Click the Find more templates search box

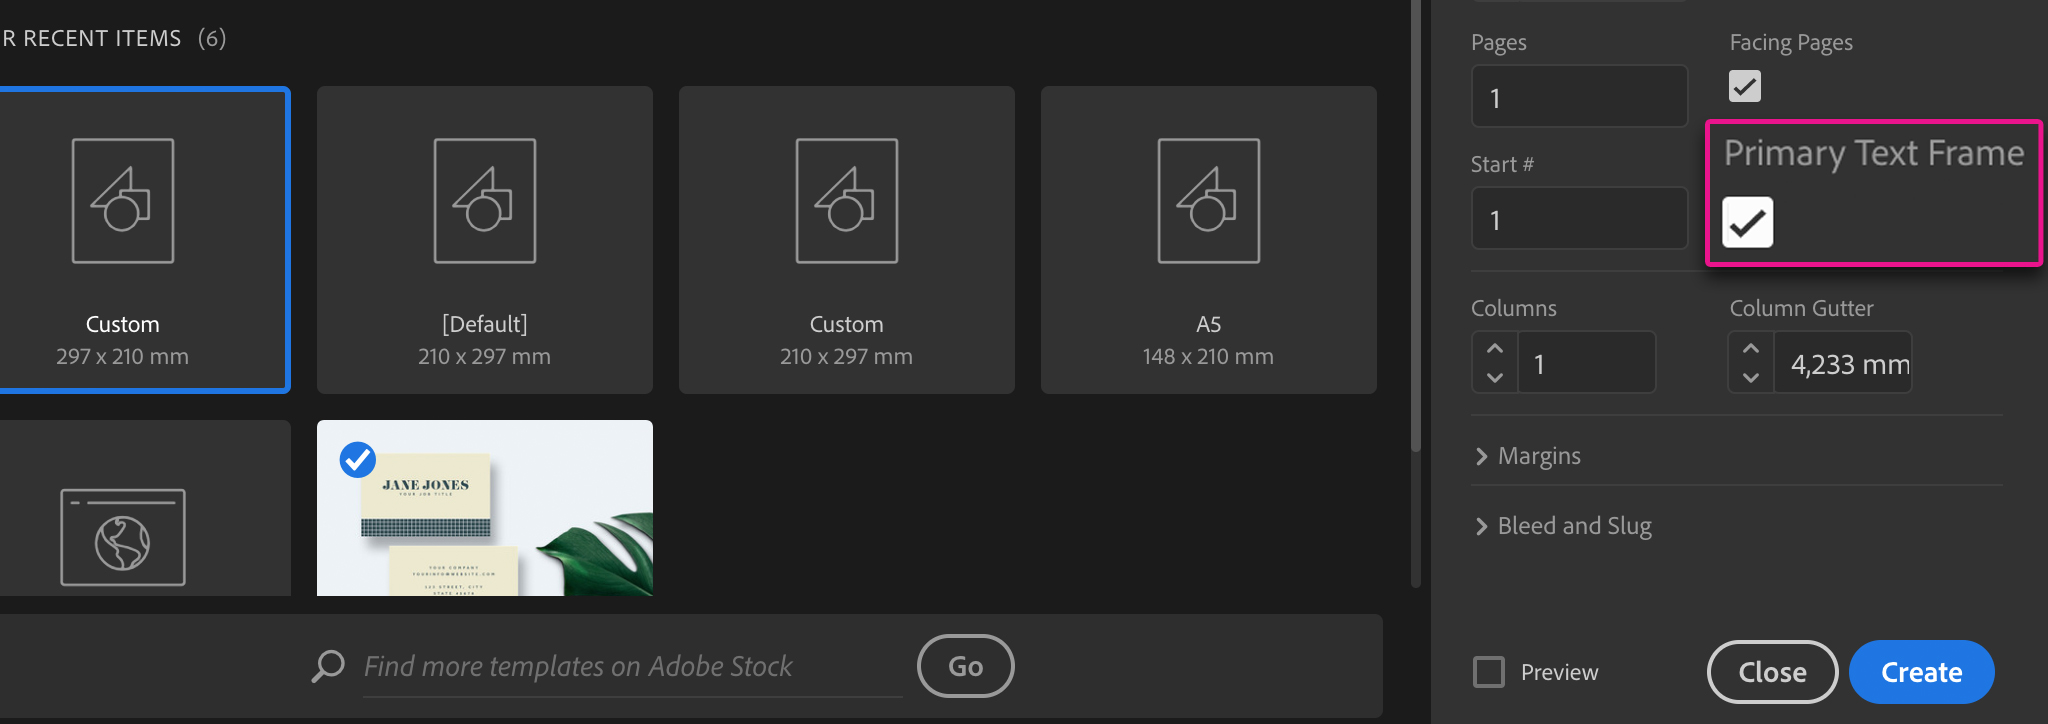[600, 665]
